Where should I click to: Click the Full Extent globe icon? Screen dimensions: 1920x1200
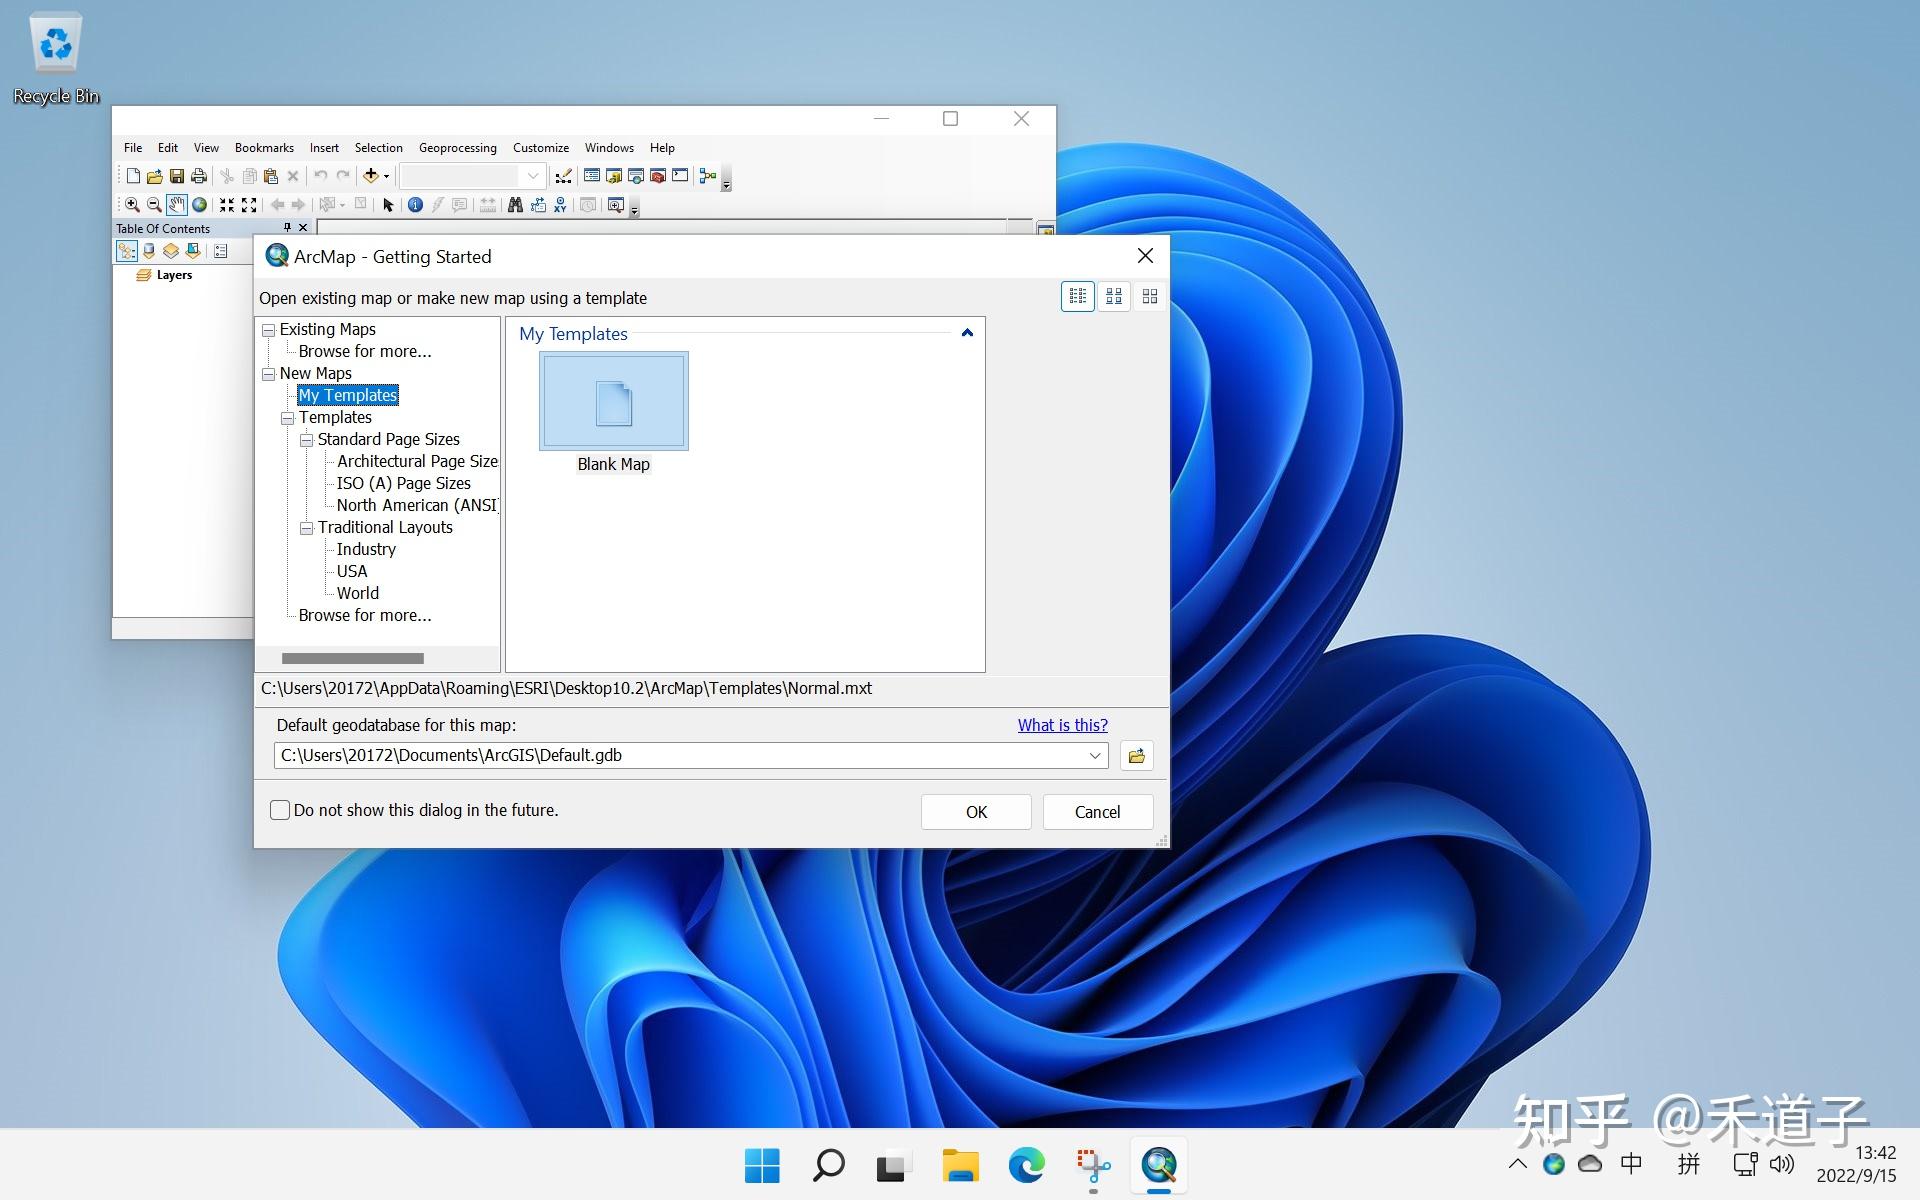(x=199, y=205)
